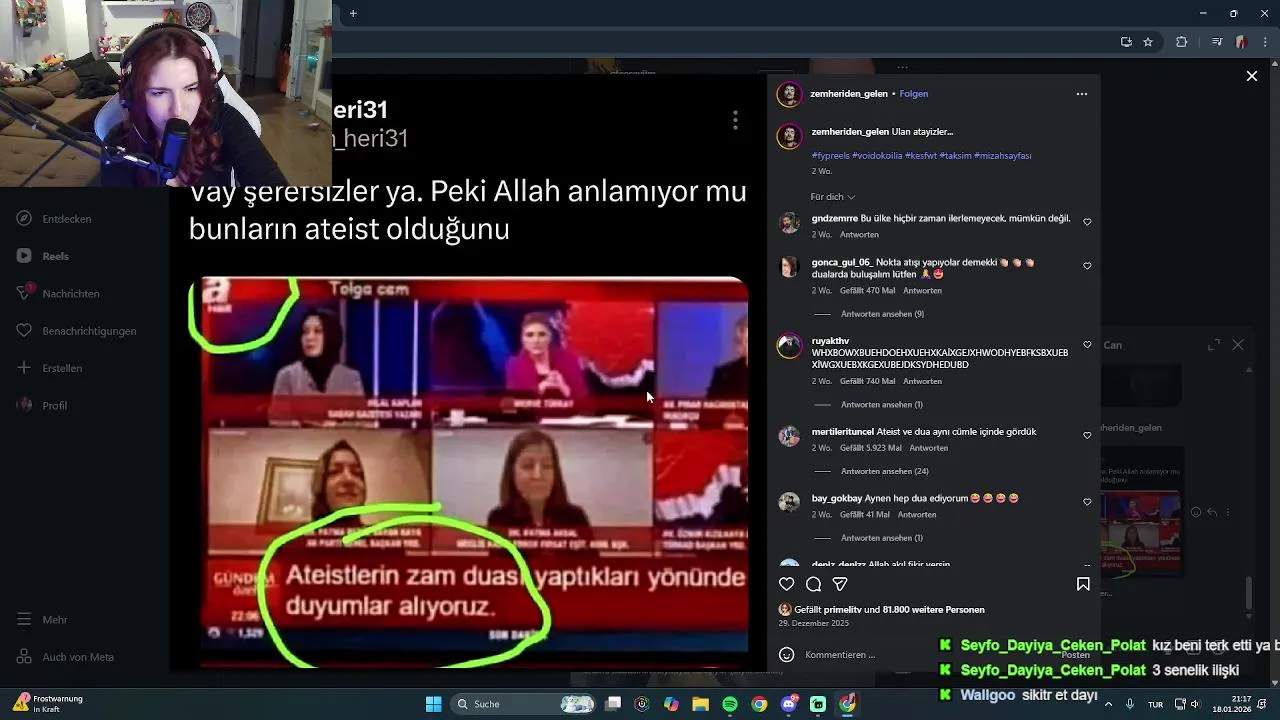
Task: Expand the Für dich comment sort dropdown
Action: coord(833,197)
